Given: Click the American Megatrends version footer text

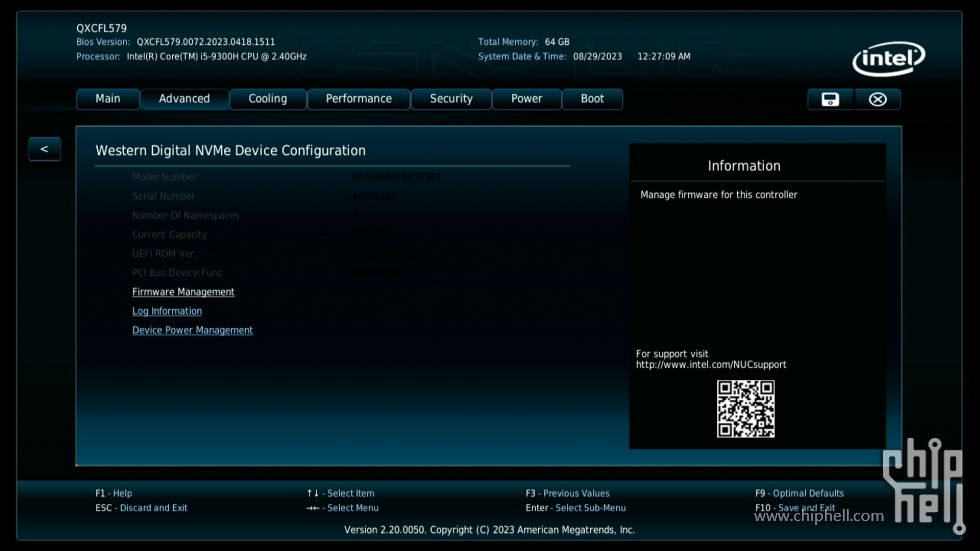Looking at the screenshot, I should pos(489,530).
